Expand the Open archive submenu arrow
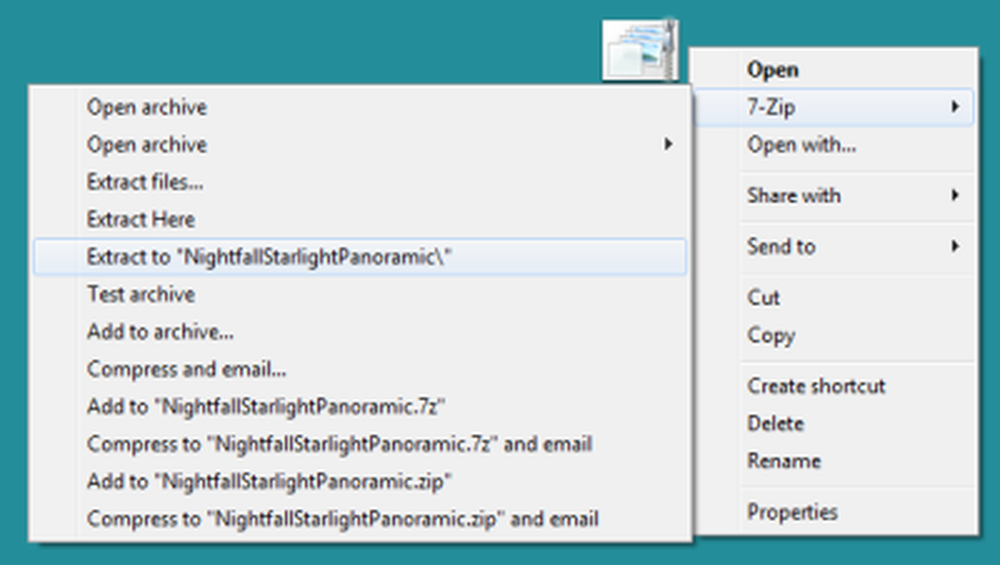The height and width of the screenshot is (565, 1000). click(668, 145)
